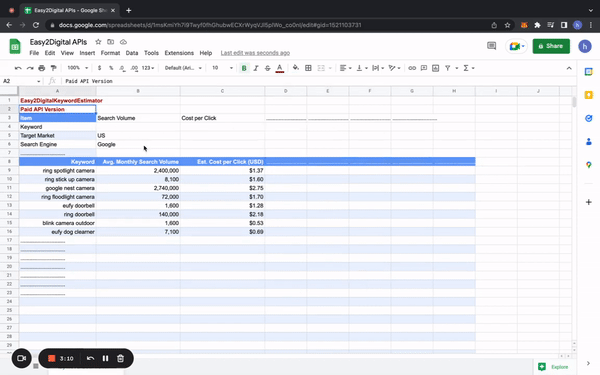Viewport: 600px width, 375px height.
Task: Expand the zoom 100% dropdown
Action: [x=78, y=68]
